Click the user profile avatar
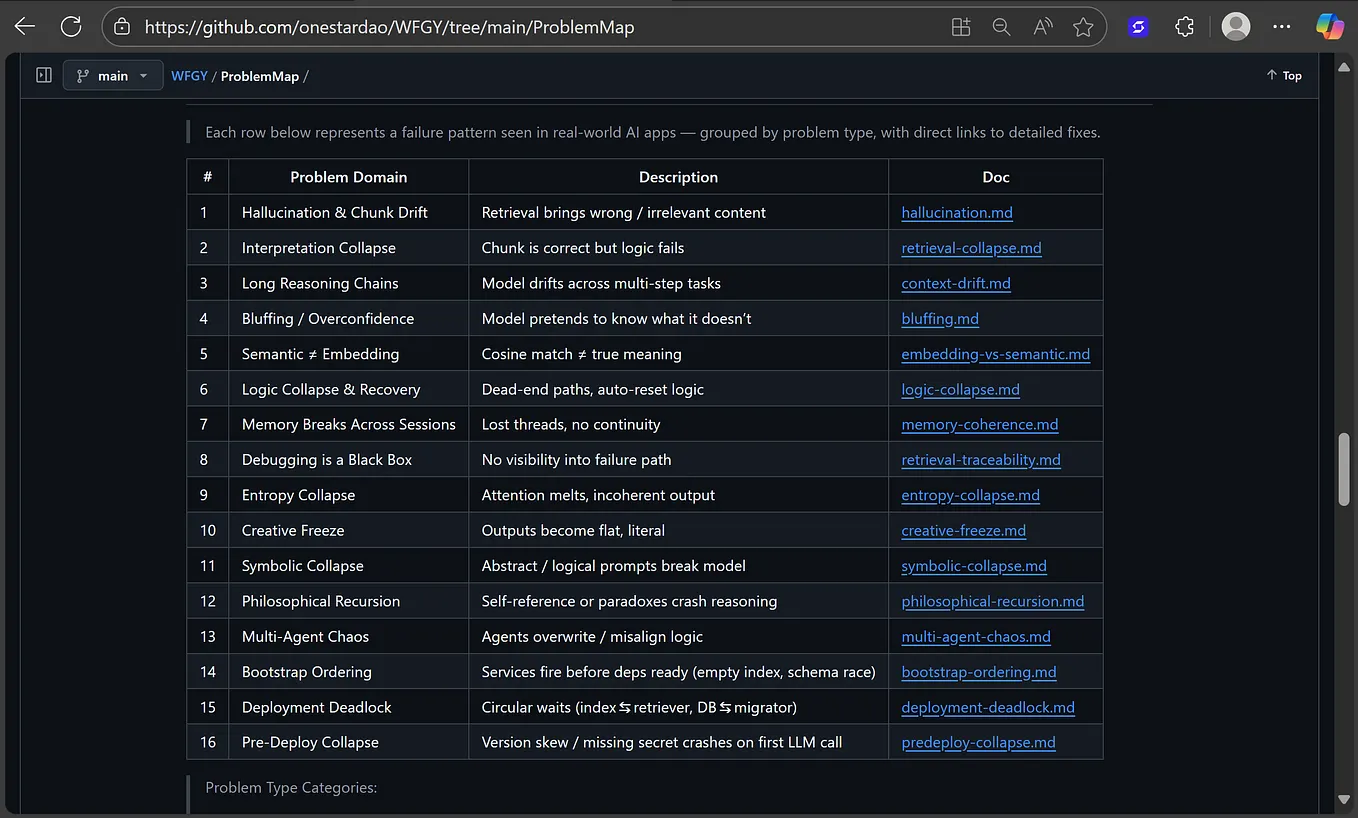 tap(1236, 27)
